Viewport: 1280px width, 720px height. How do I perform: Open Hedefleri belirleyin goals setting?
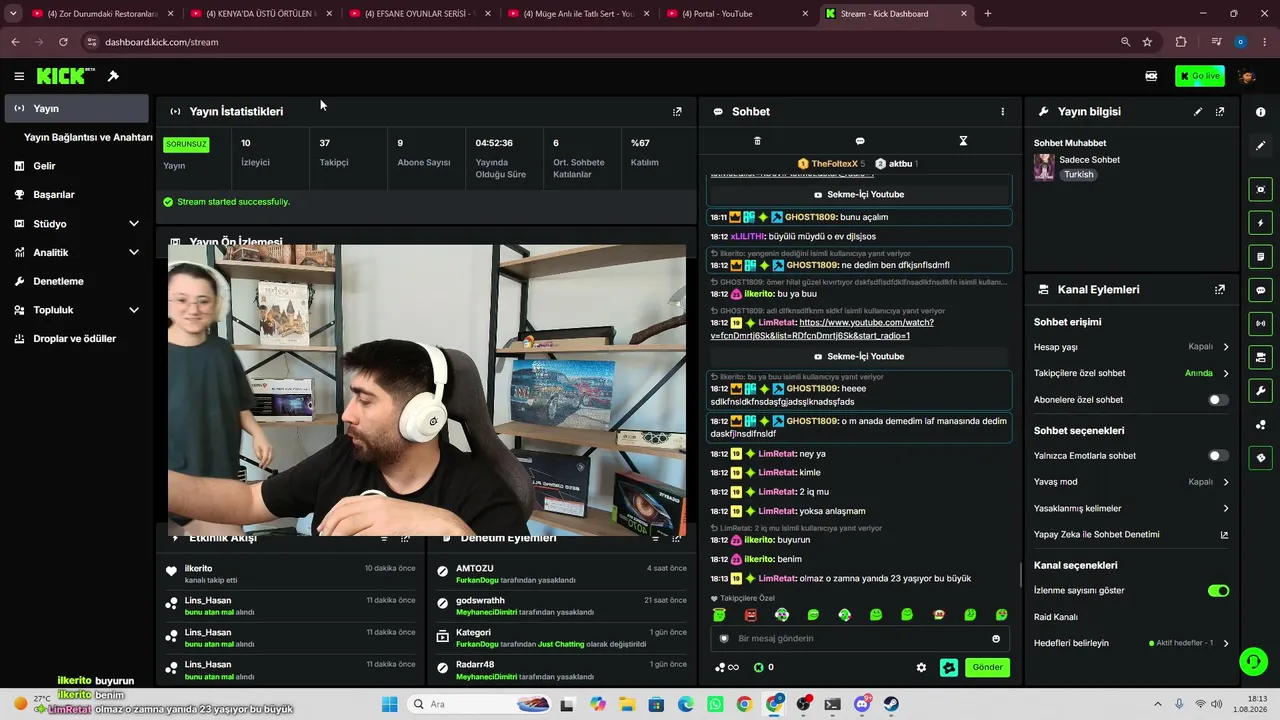[1131, 643]
